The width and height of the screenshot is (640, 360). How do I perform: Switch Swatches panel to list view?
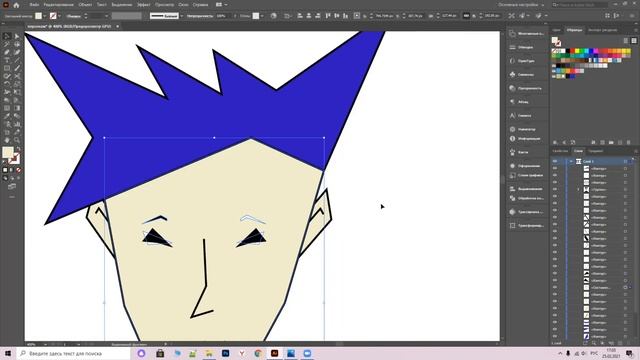pos(626,40)
